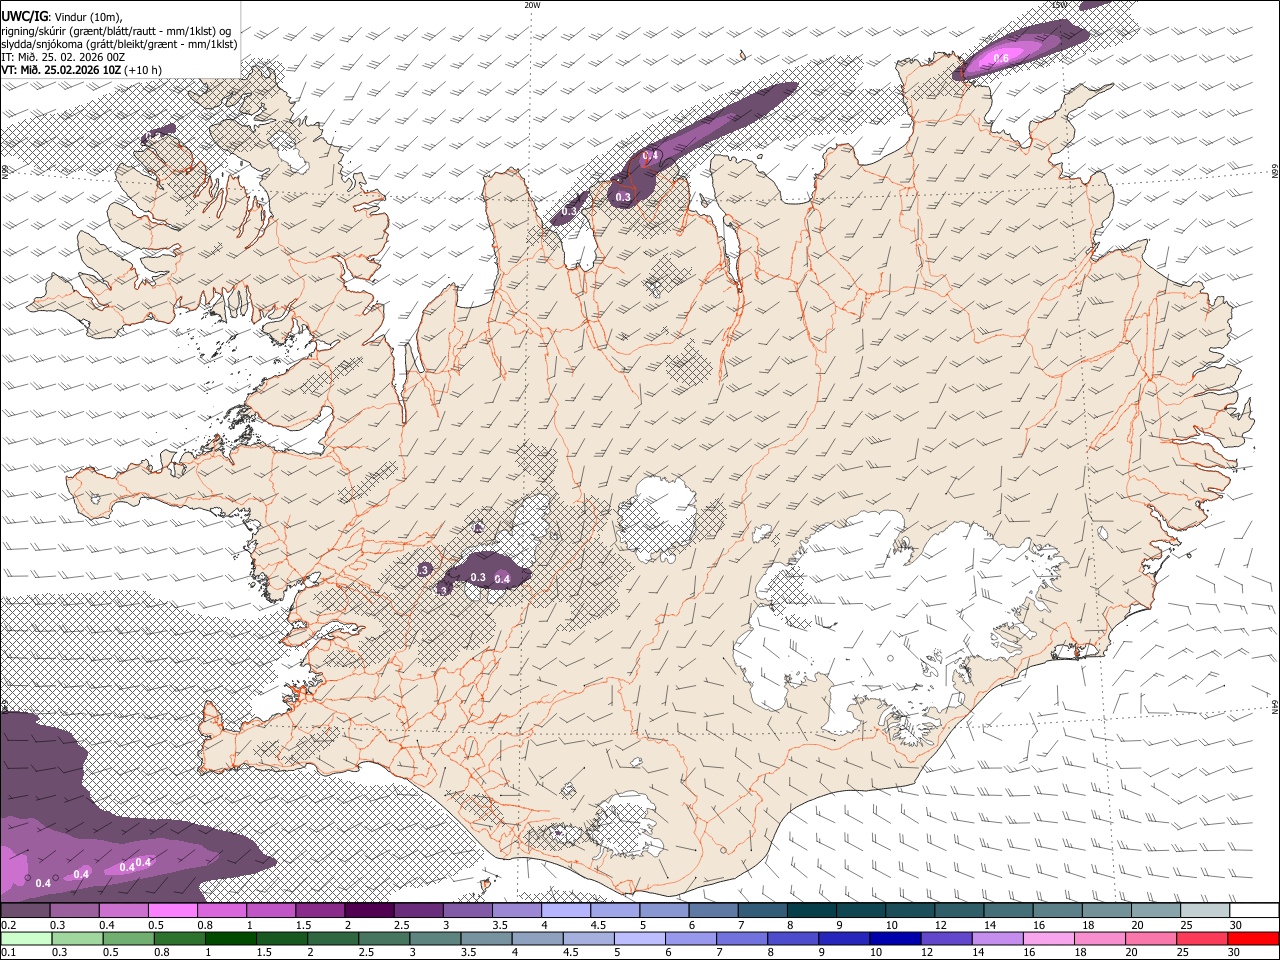Pick the red swatch after 30 in rain legend
1280x960 pixels.
[1253, 938]
